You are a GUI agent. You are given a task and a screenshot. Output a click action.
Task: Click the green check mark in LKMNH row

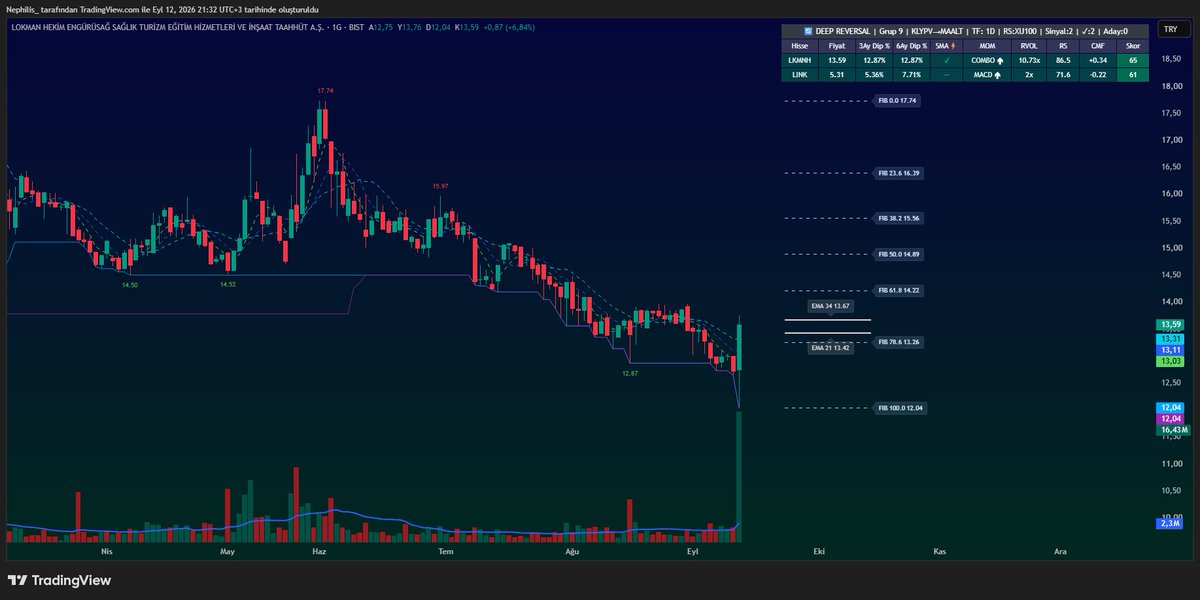pyautogui.click(x=946, y=60)
